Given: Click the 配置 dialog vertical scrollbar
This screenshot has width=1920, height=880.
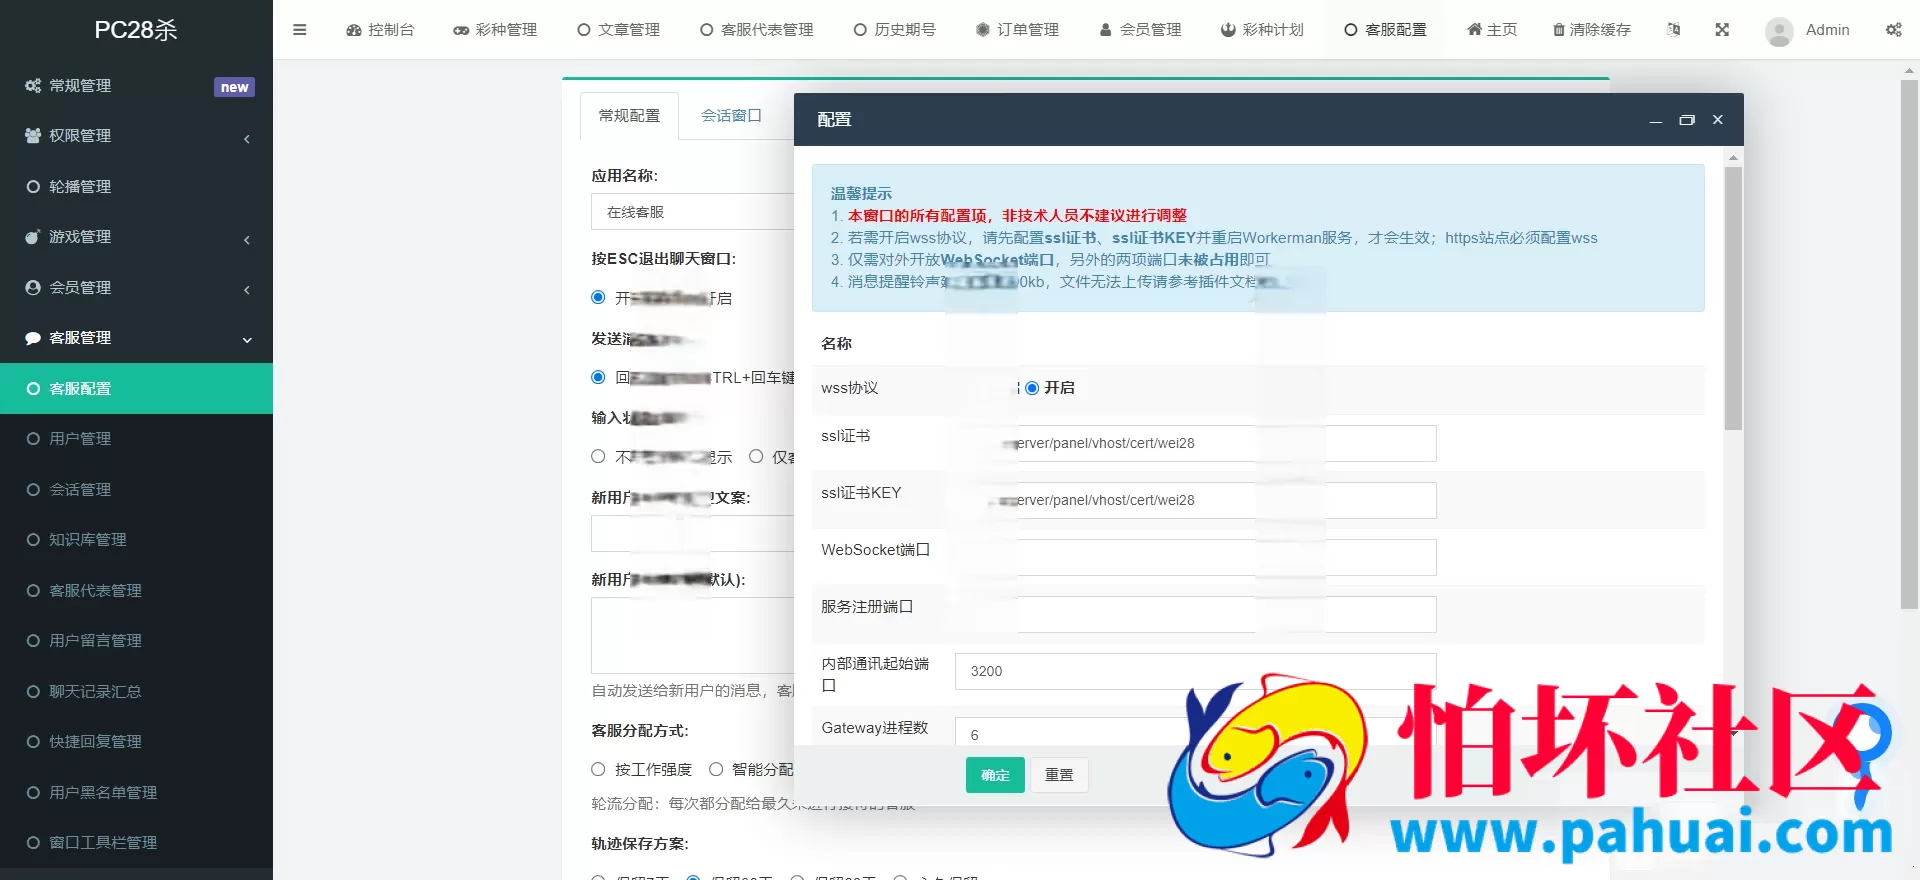Looking at the screenshot, I should [x=1734, y=299].
